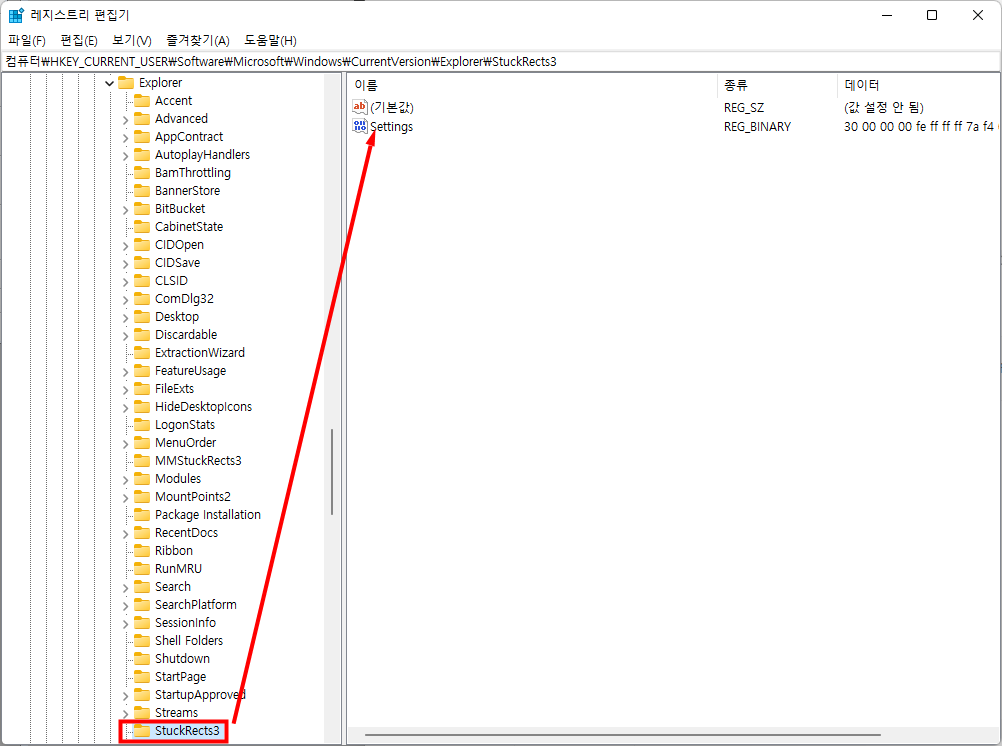1002x746 pixels.
Task: Open the 파일(F) menu
Action: [x=27, y=40]
